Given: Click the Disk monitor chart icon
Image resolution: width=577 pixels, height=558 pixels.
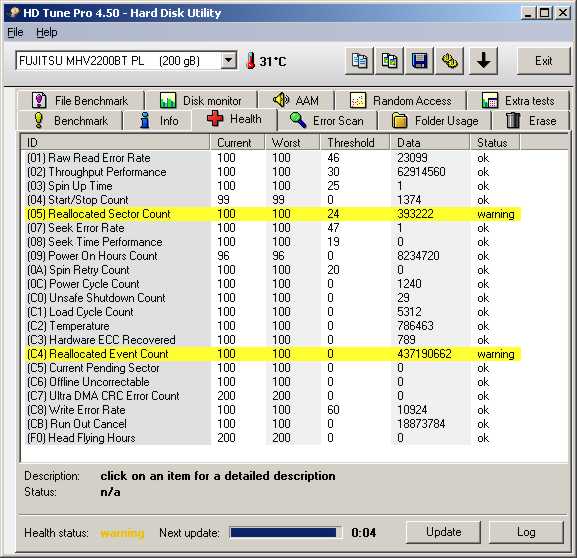Looking at the screenshot, I should click(x=168, y=100).
